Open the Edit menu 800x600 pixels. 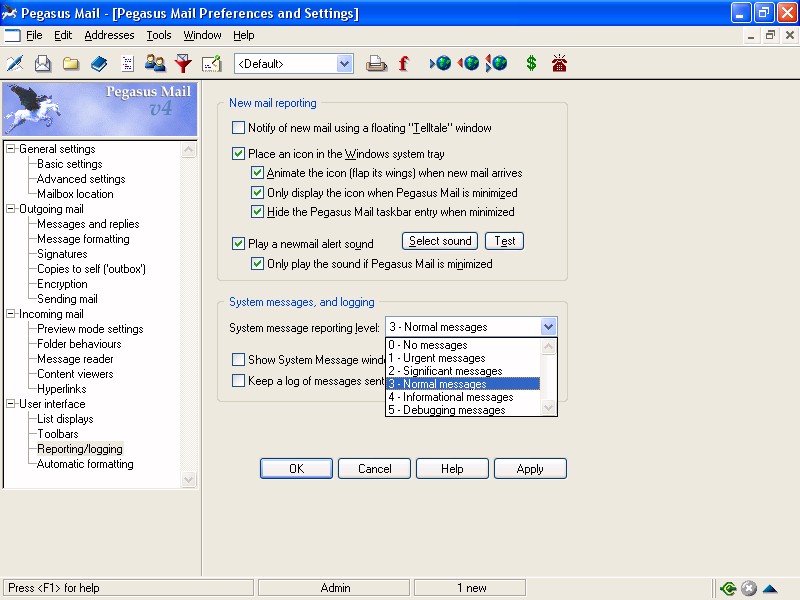pyautogui.click(x=63, y=35)
